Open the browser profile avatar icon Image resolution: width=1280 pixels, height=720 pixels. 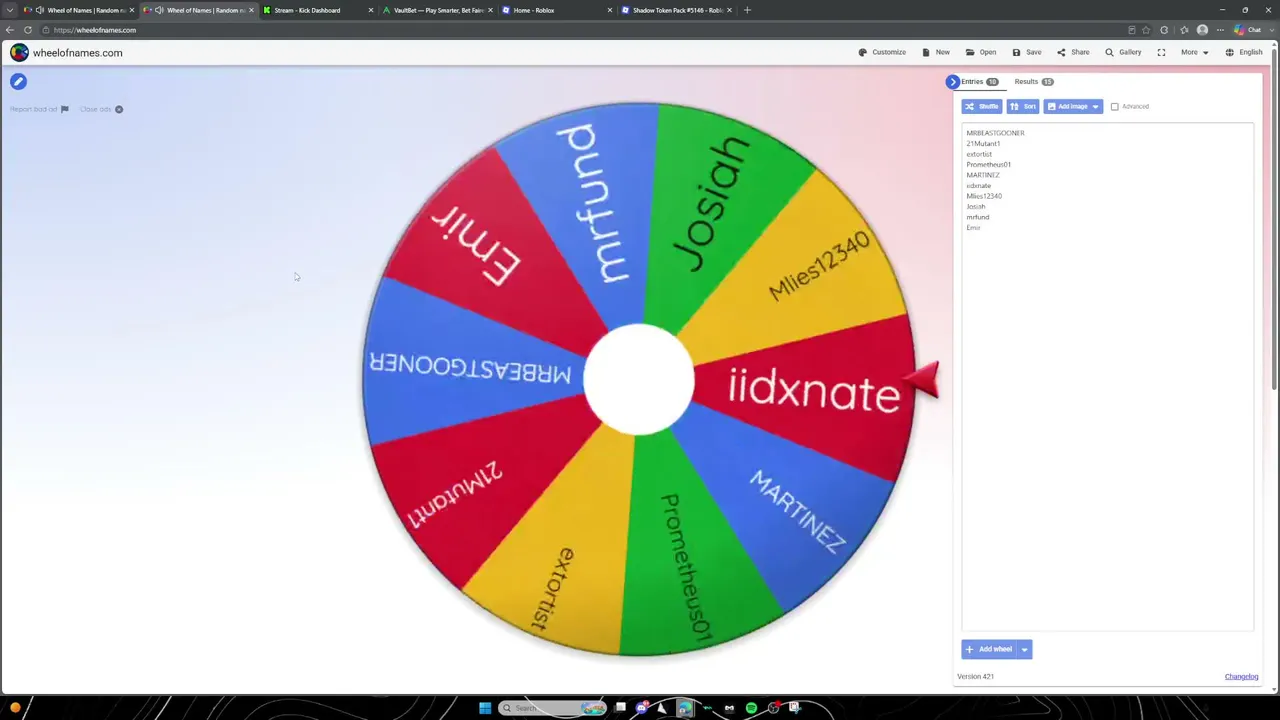coord(1202,30)
